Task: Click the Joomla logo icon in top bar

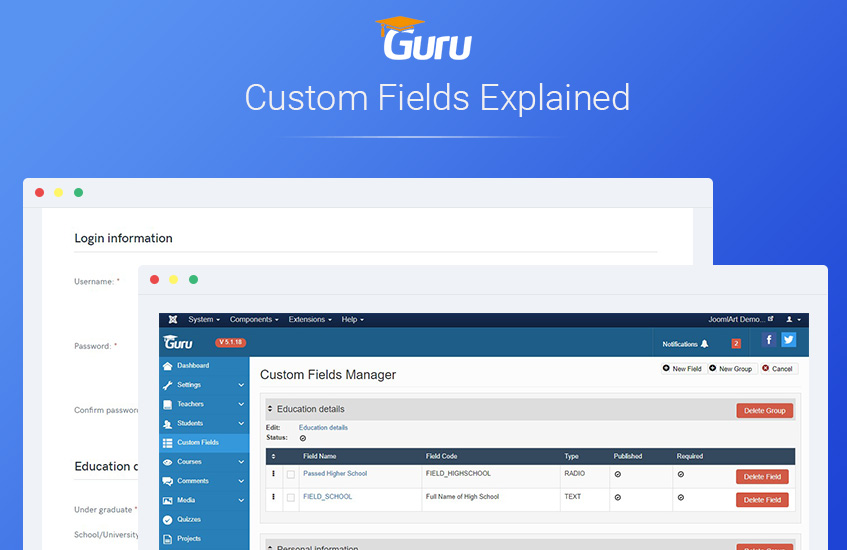Action: (172, 320)
